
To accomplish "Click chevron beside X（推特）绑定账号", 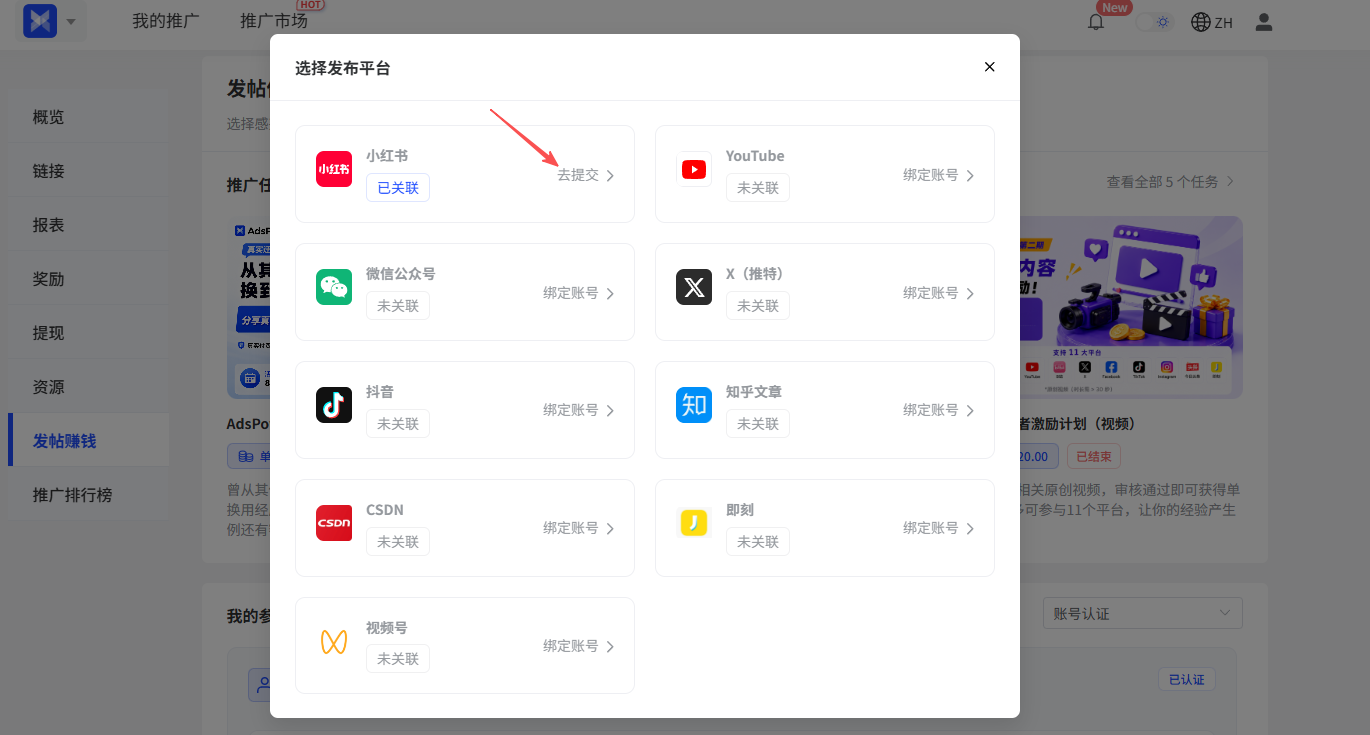I will coord(970,293).
